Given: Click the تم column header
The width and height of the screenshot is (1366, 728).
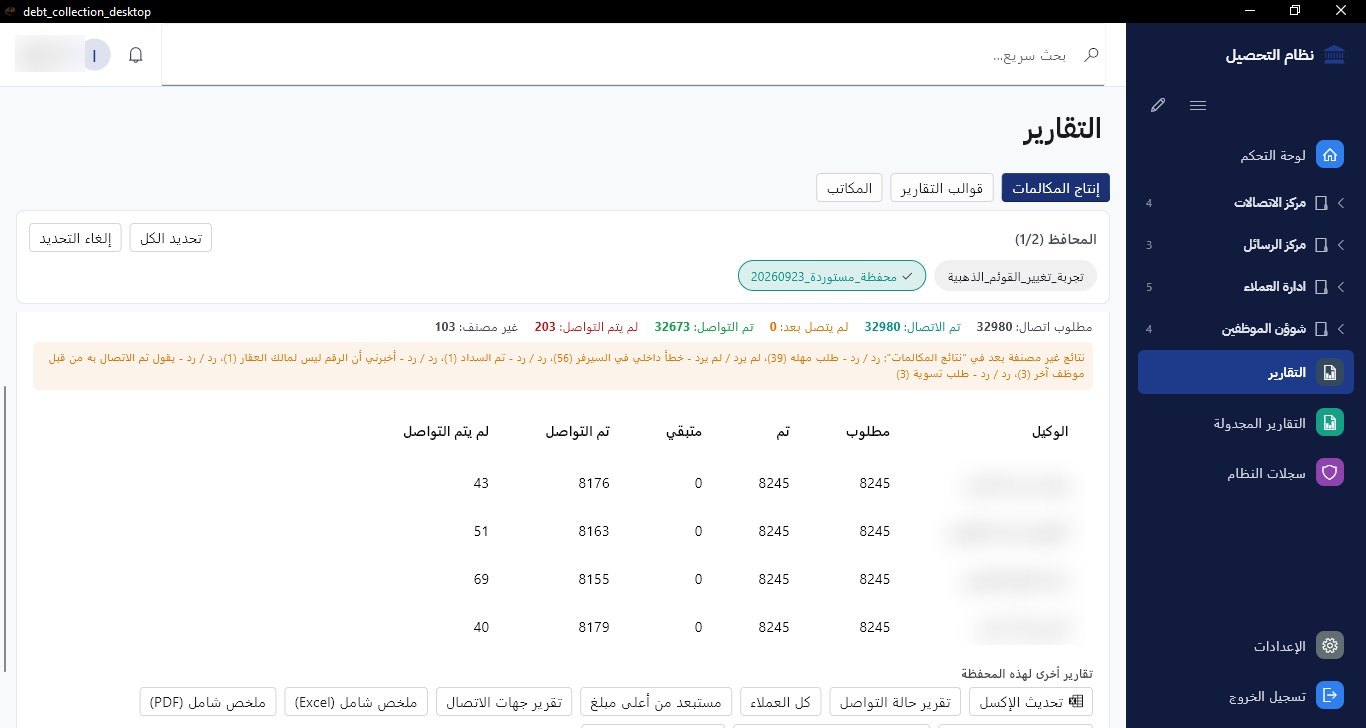Looking at the screenshot, I should tap(782, 431).
